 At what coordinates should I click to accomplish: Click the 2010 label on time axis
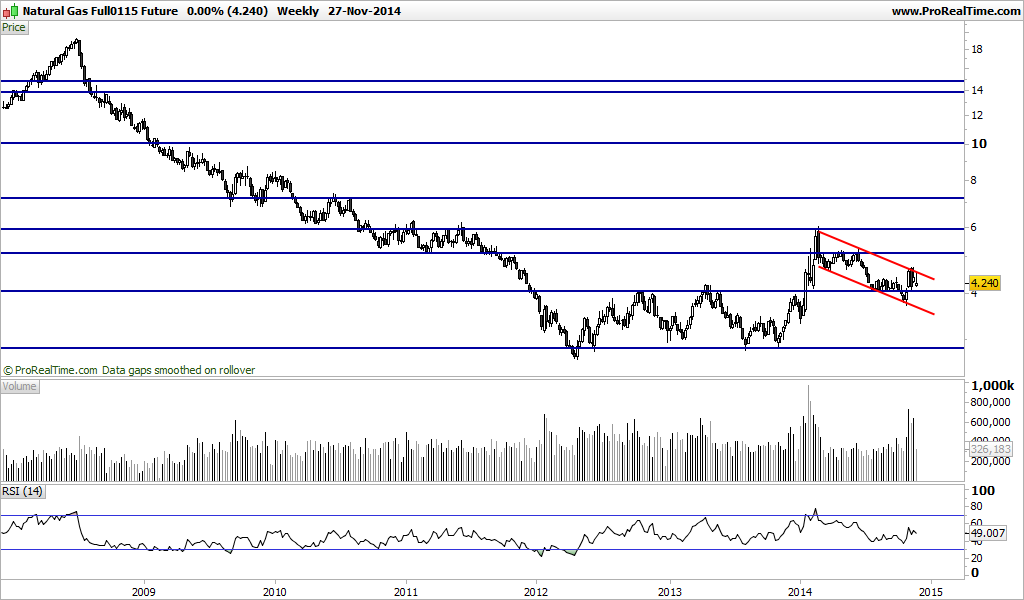(x=274, y=592)
